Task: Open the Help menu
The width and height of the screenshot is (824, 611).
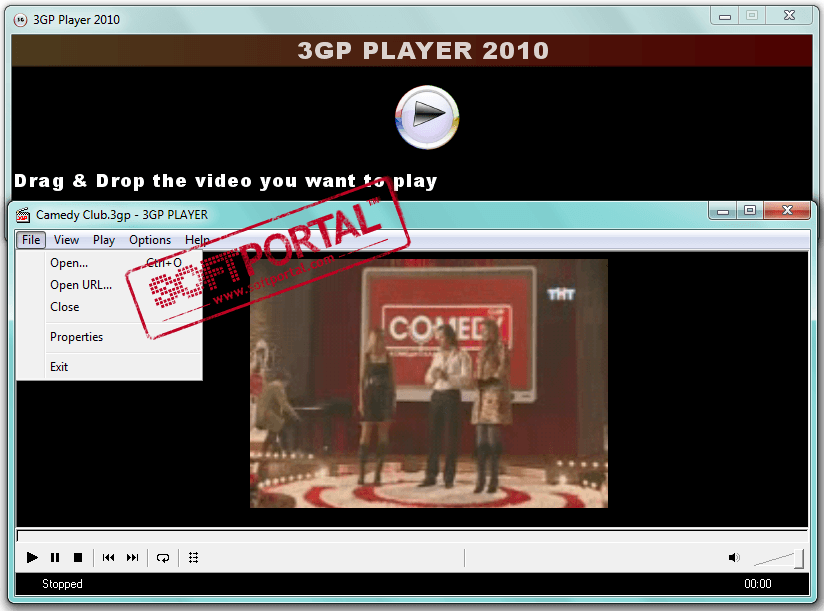Action: point(197,240)
